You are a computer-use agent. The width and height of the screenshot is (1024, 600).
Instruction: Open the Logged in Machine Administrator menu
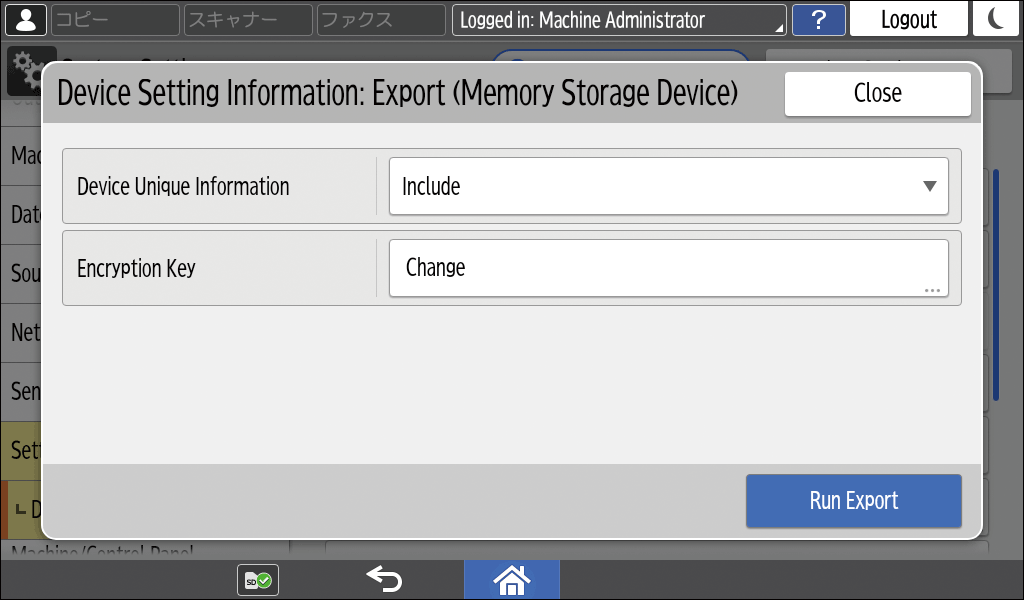pos(618,20)
